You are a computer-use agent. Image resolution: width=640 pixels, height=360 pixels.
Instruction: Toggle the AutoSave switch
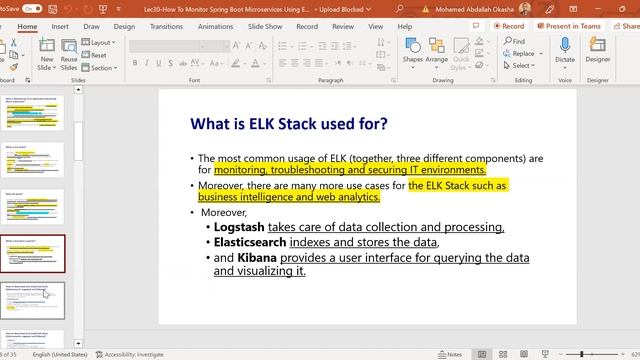(32, 9)
